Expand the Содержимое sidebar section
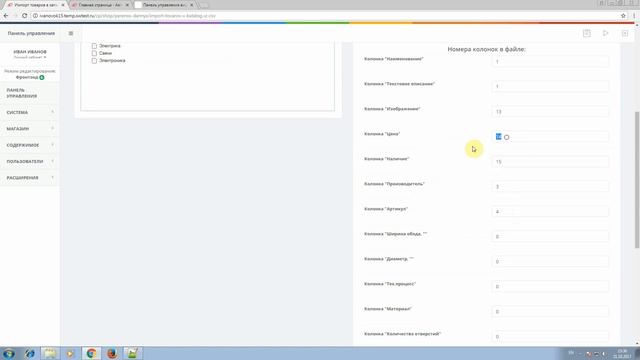The height and width of the screenshot is (360, 640). pyautogui.click(x=29, y=145)
